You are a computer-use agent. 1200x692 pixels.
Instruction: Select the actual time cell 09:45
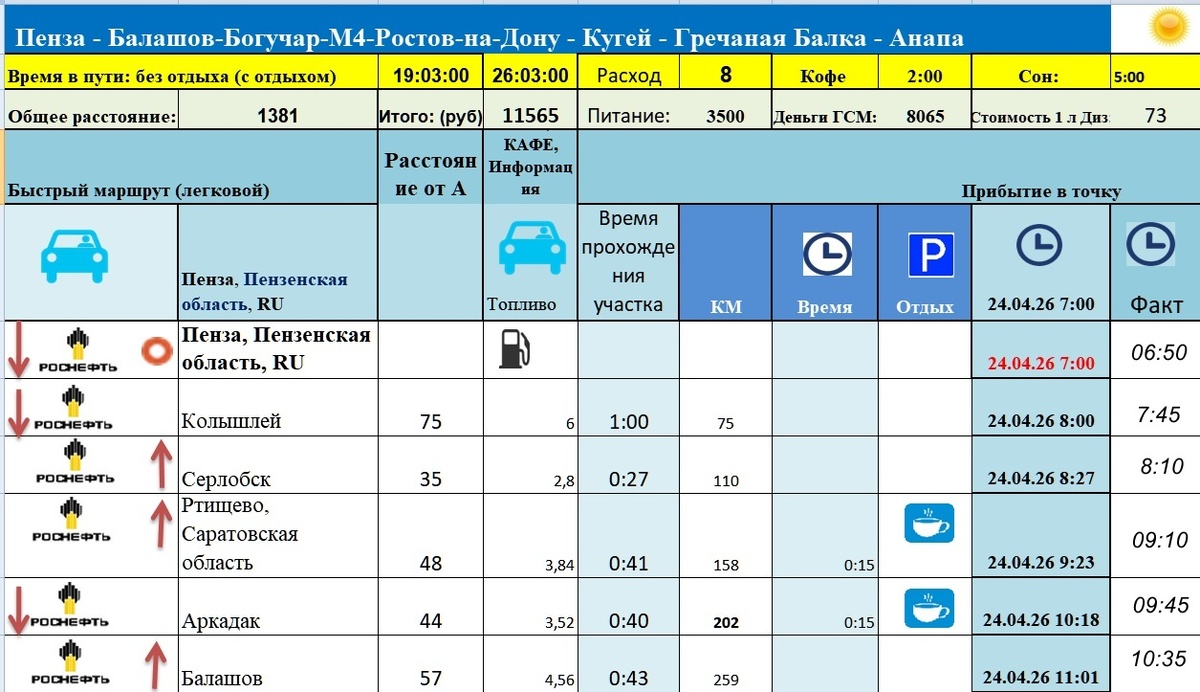tap(1154, 607)
